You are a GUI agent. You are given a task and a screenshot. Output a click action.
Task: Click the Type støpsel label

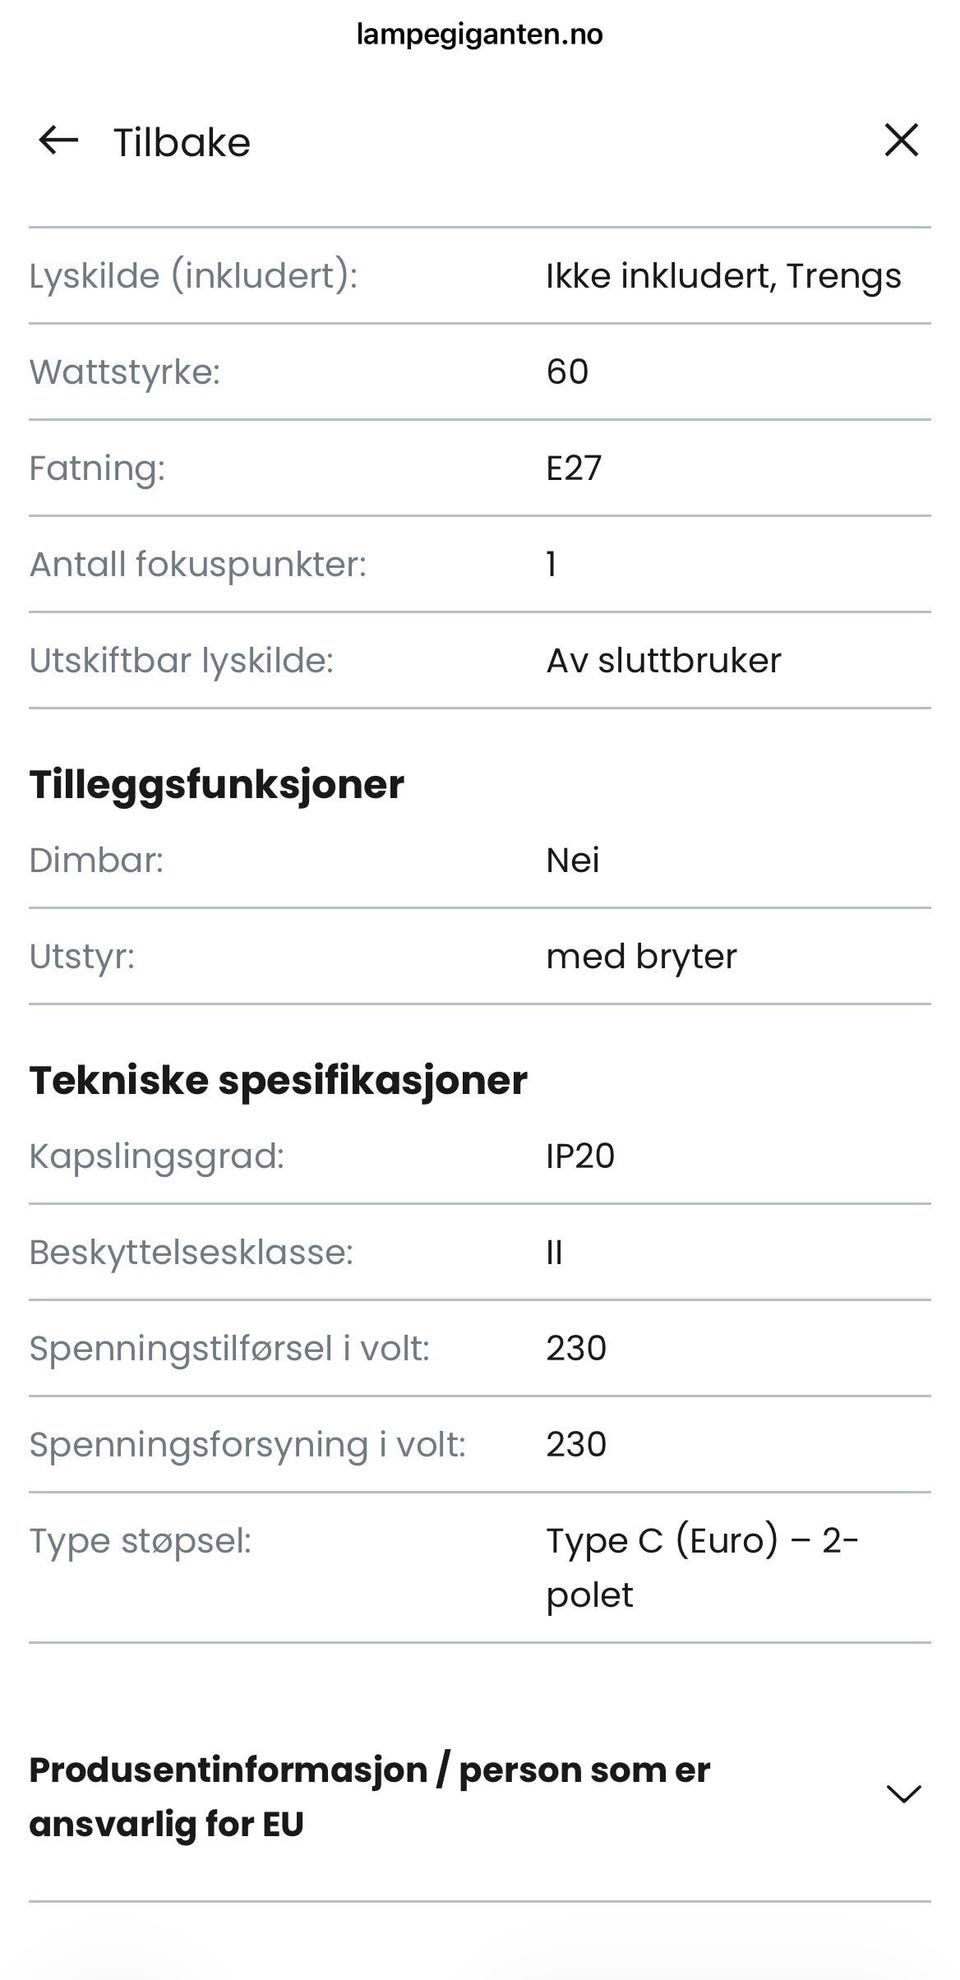tap(140, 1541)
